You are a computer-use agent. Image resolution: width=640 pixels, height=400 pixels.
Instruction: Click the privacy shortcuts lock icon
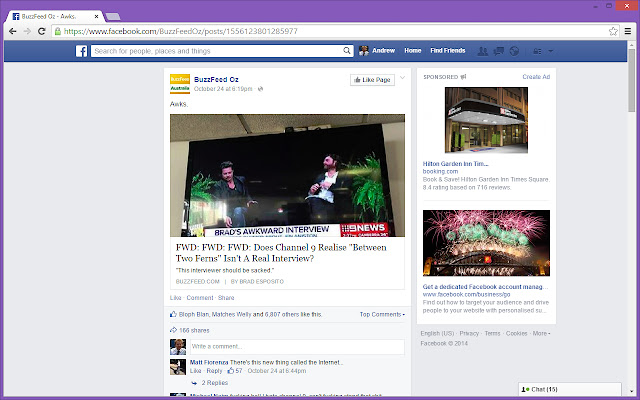[x=537, y=51]
